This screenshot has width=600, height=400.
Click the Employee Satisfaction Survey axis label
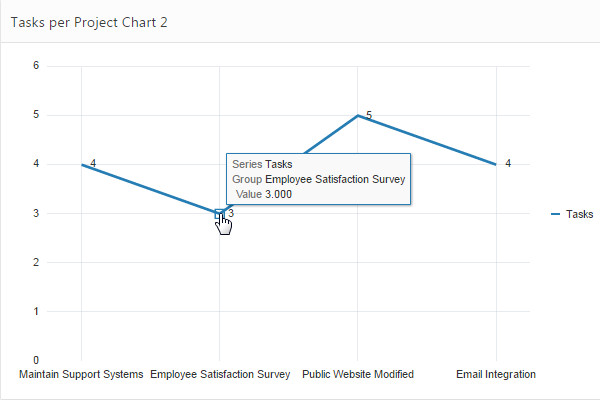220,375
